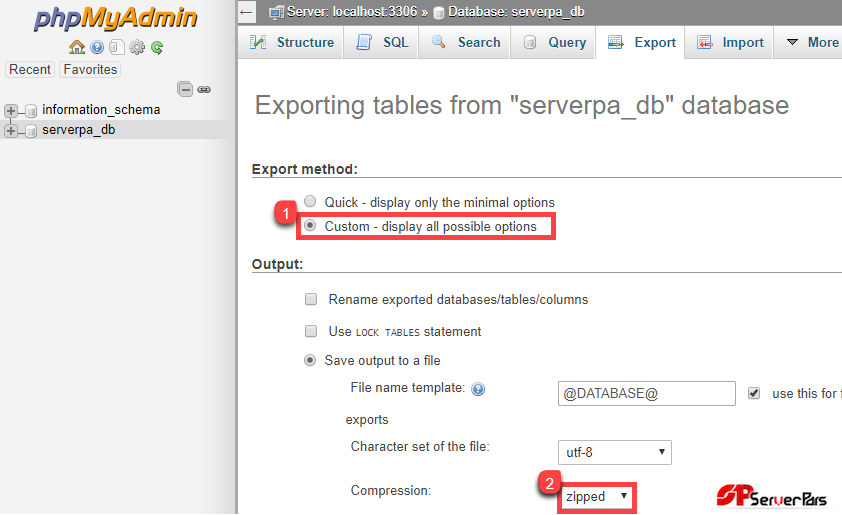Toggle the 'use this for' checkbox
The height and width of the screenshot is (515, 842).
click(x=754, y=393)
